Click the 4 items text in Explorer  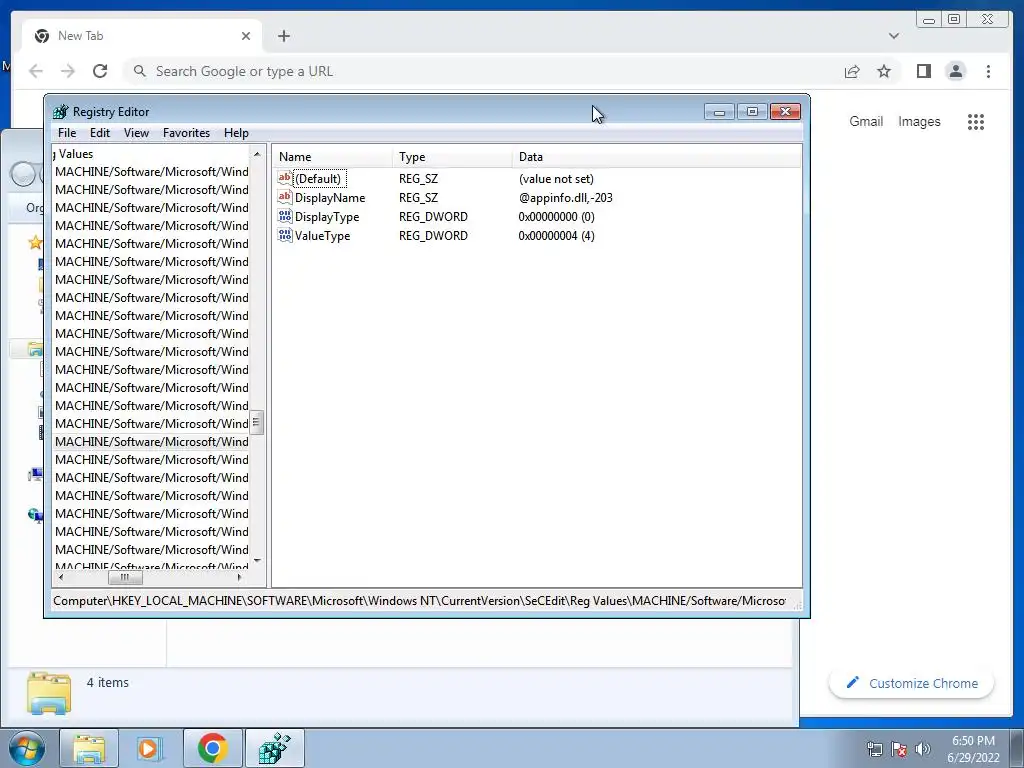click(x=108, y=682)
